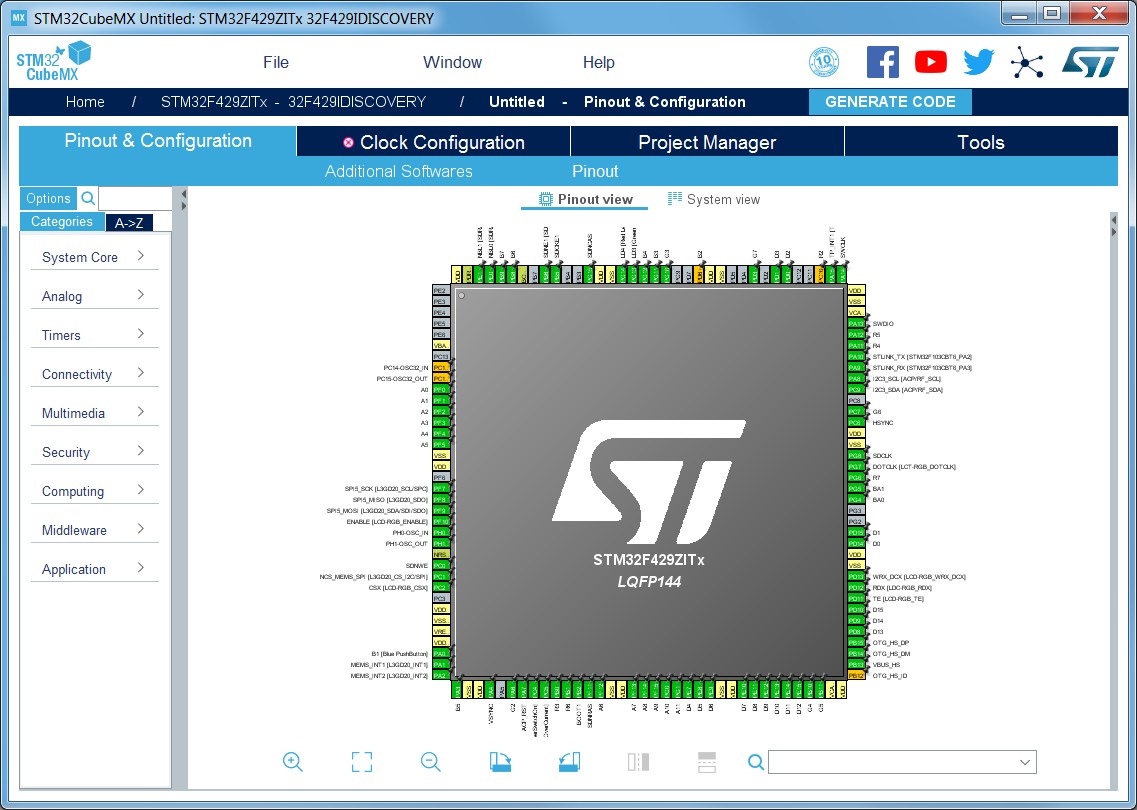Image resolution: width=1137 pixels, height=810 pixels.
Task: Select pin PD13 labeled WRX_DCX
Action: tap(856, 576)
